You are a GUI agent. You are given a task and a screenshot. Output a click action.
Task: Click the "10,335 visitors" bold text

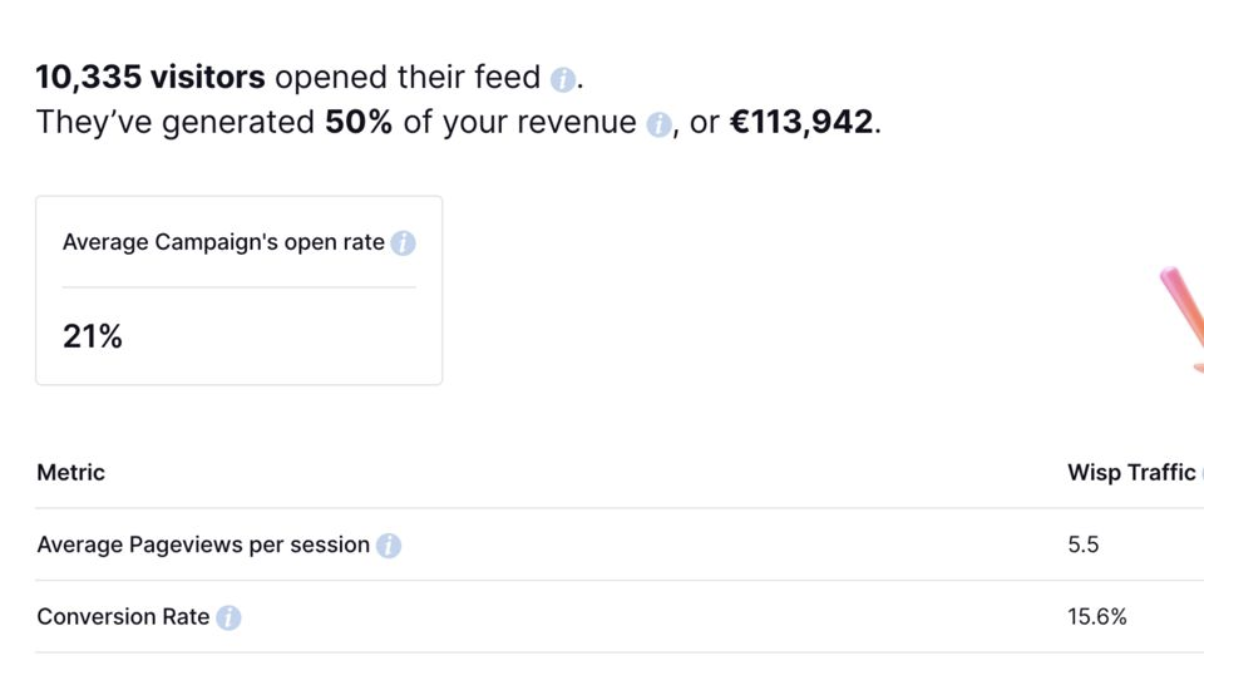coord(150,77)
